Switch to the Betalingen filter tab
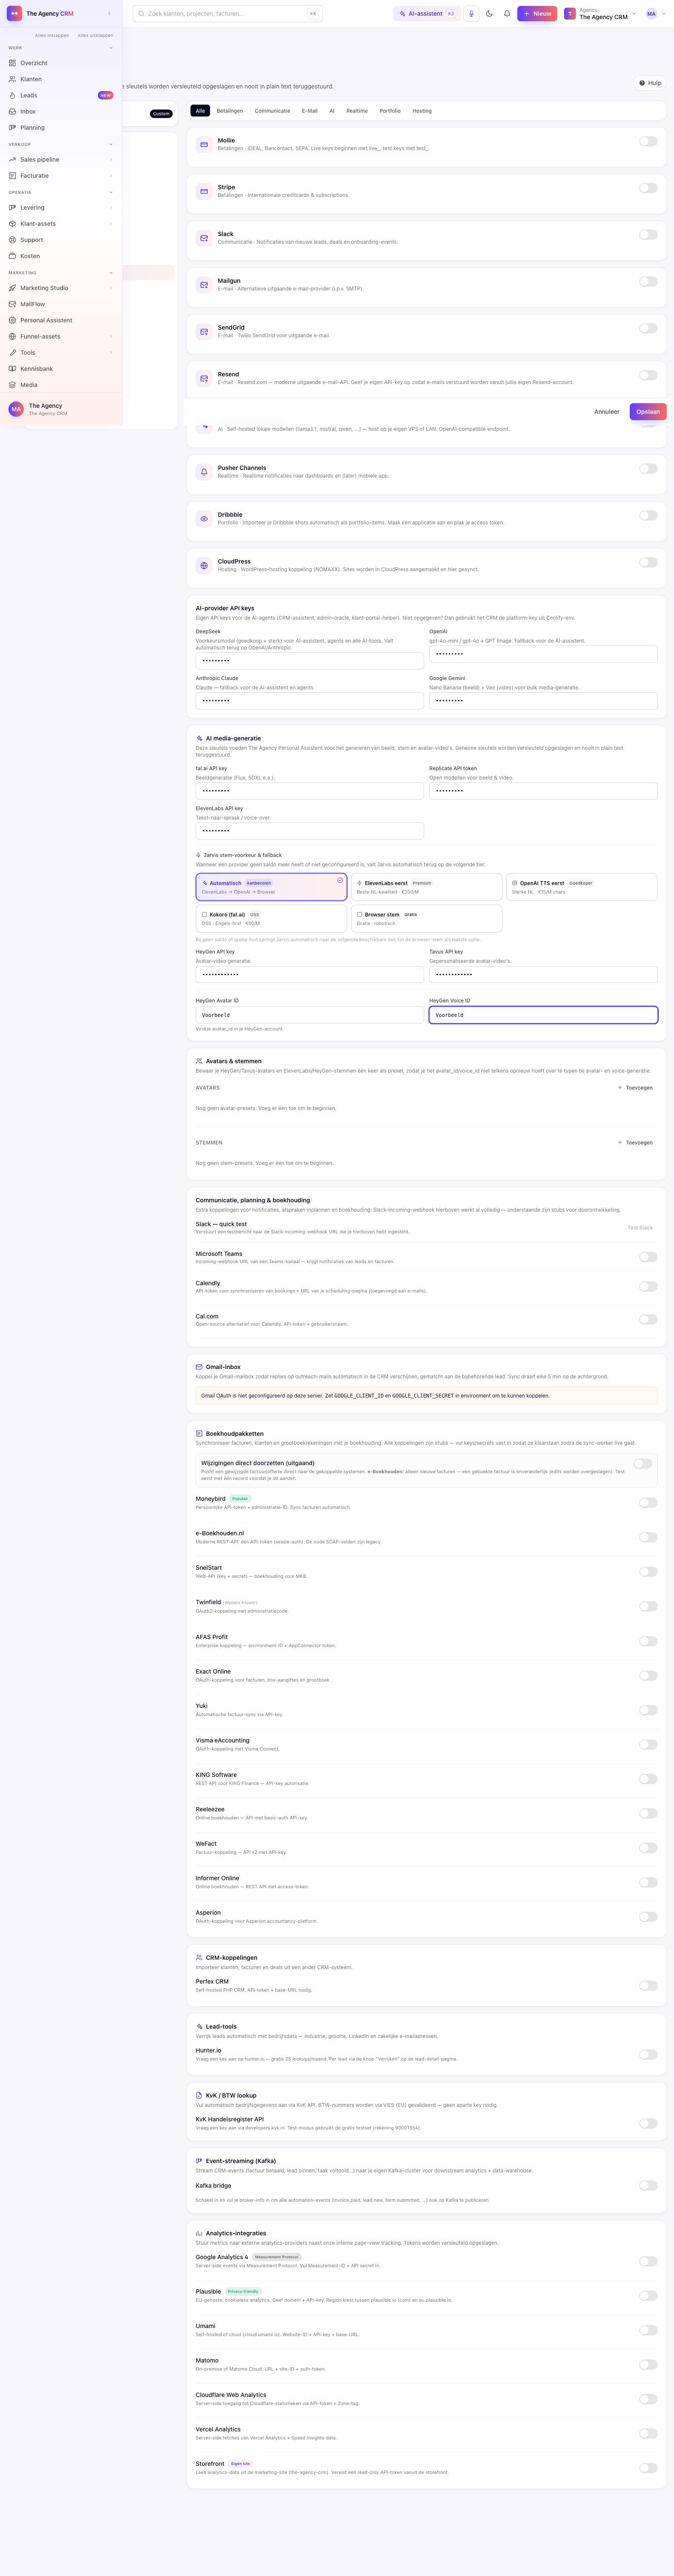The height and width of the screenshot is (2576, 674). point(230,111)
